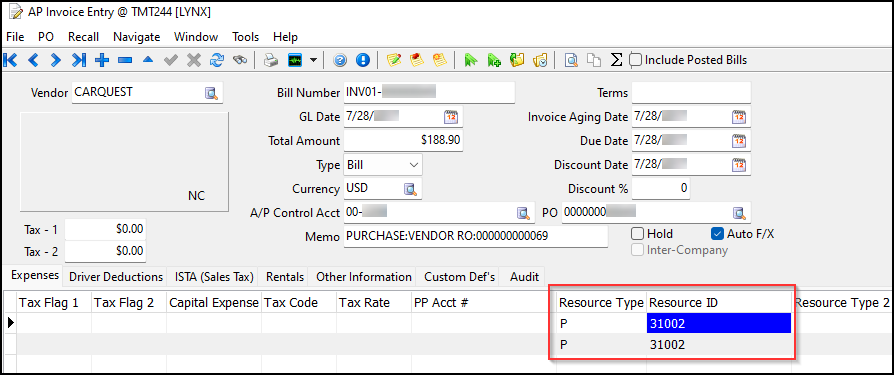The height and width of the screenshot is (375, 894).
Task: Toggle the Hold checkbox
Action: click(x=637, y=234)
